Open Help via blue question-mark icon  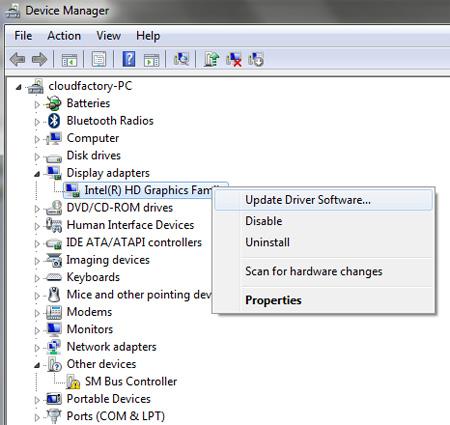129,59
